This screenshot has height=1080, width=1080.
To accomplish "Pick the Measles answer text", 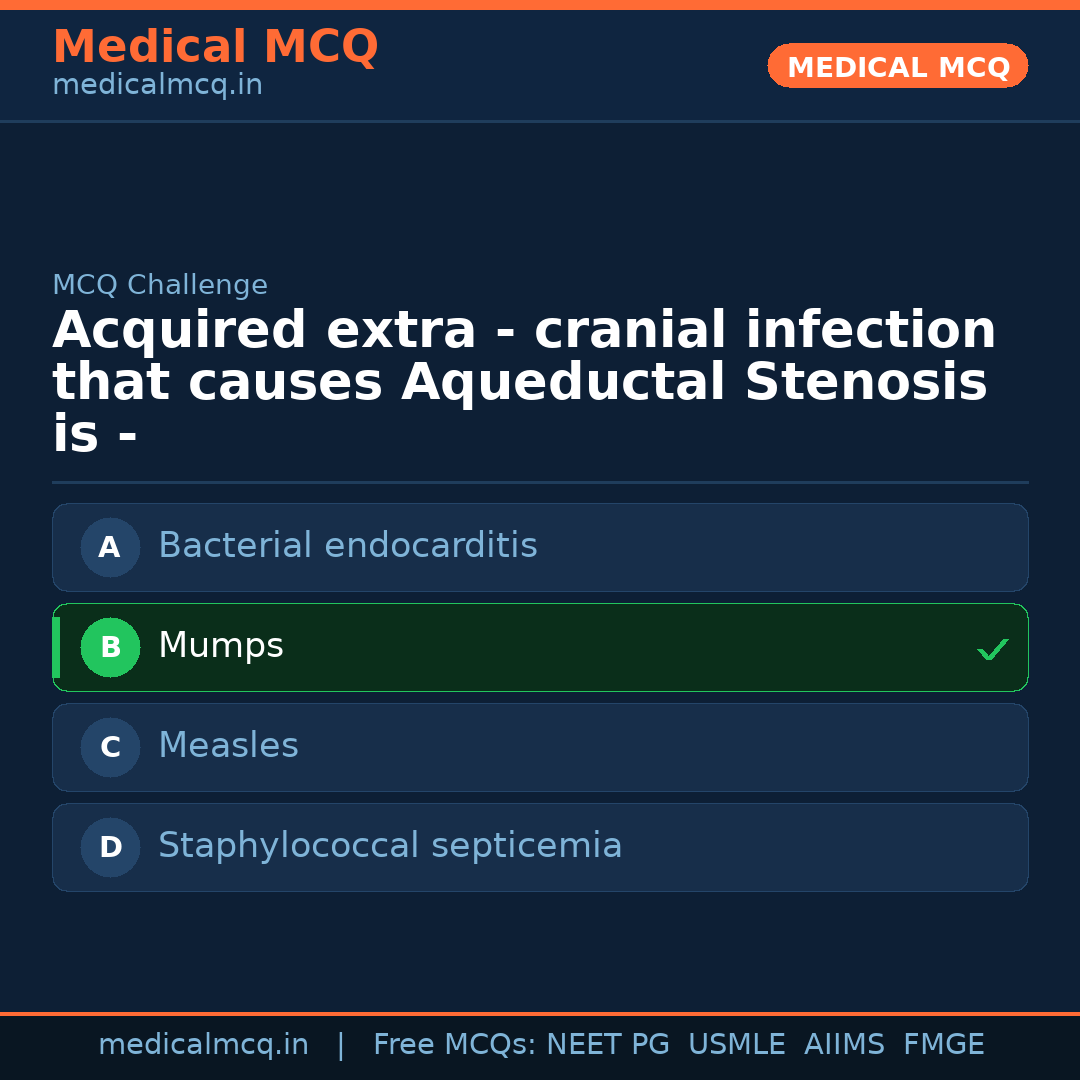I will click(x=228, y=746).
